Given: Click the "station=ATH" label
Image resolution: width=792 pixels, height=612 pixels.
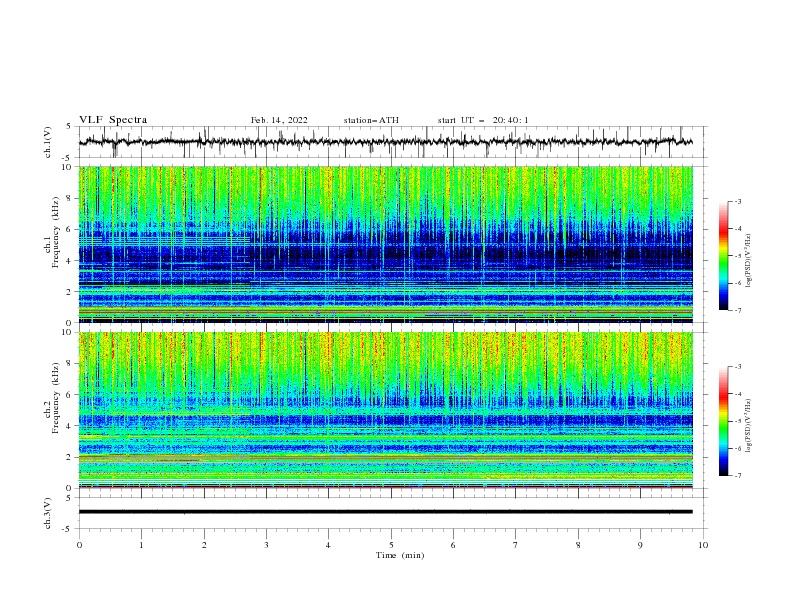Looking at the screenshot, I should pos(371,120).
